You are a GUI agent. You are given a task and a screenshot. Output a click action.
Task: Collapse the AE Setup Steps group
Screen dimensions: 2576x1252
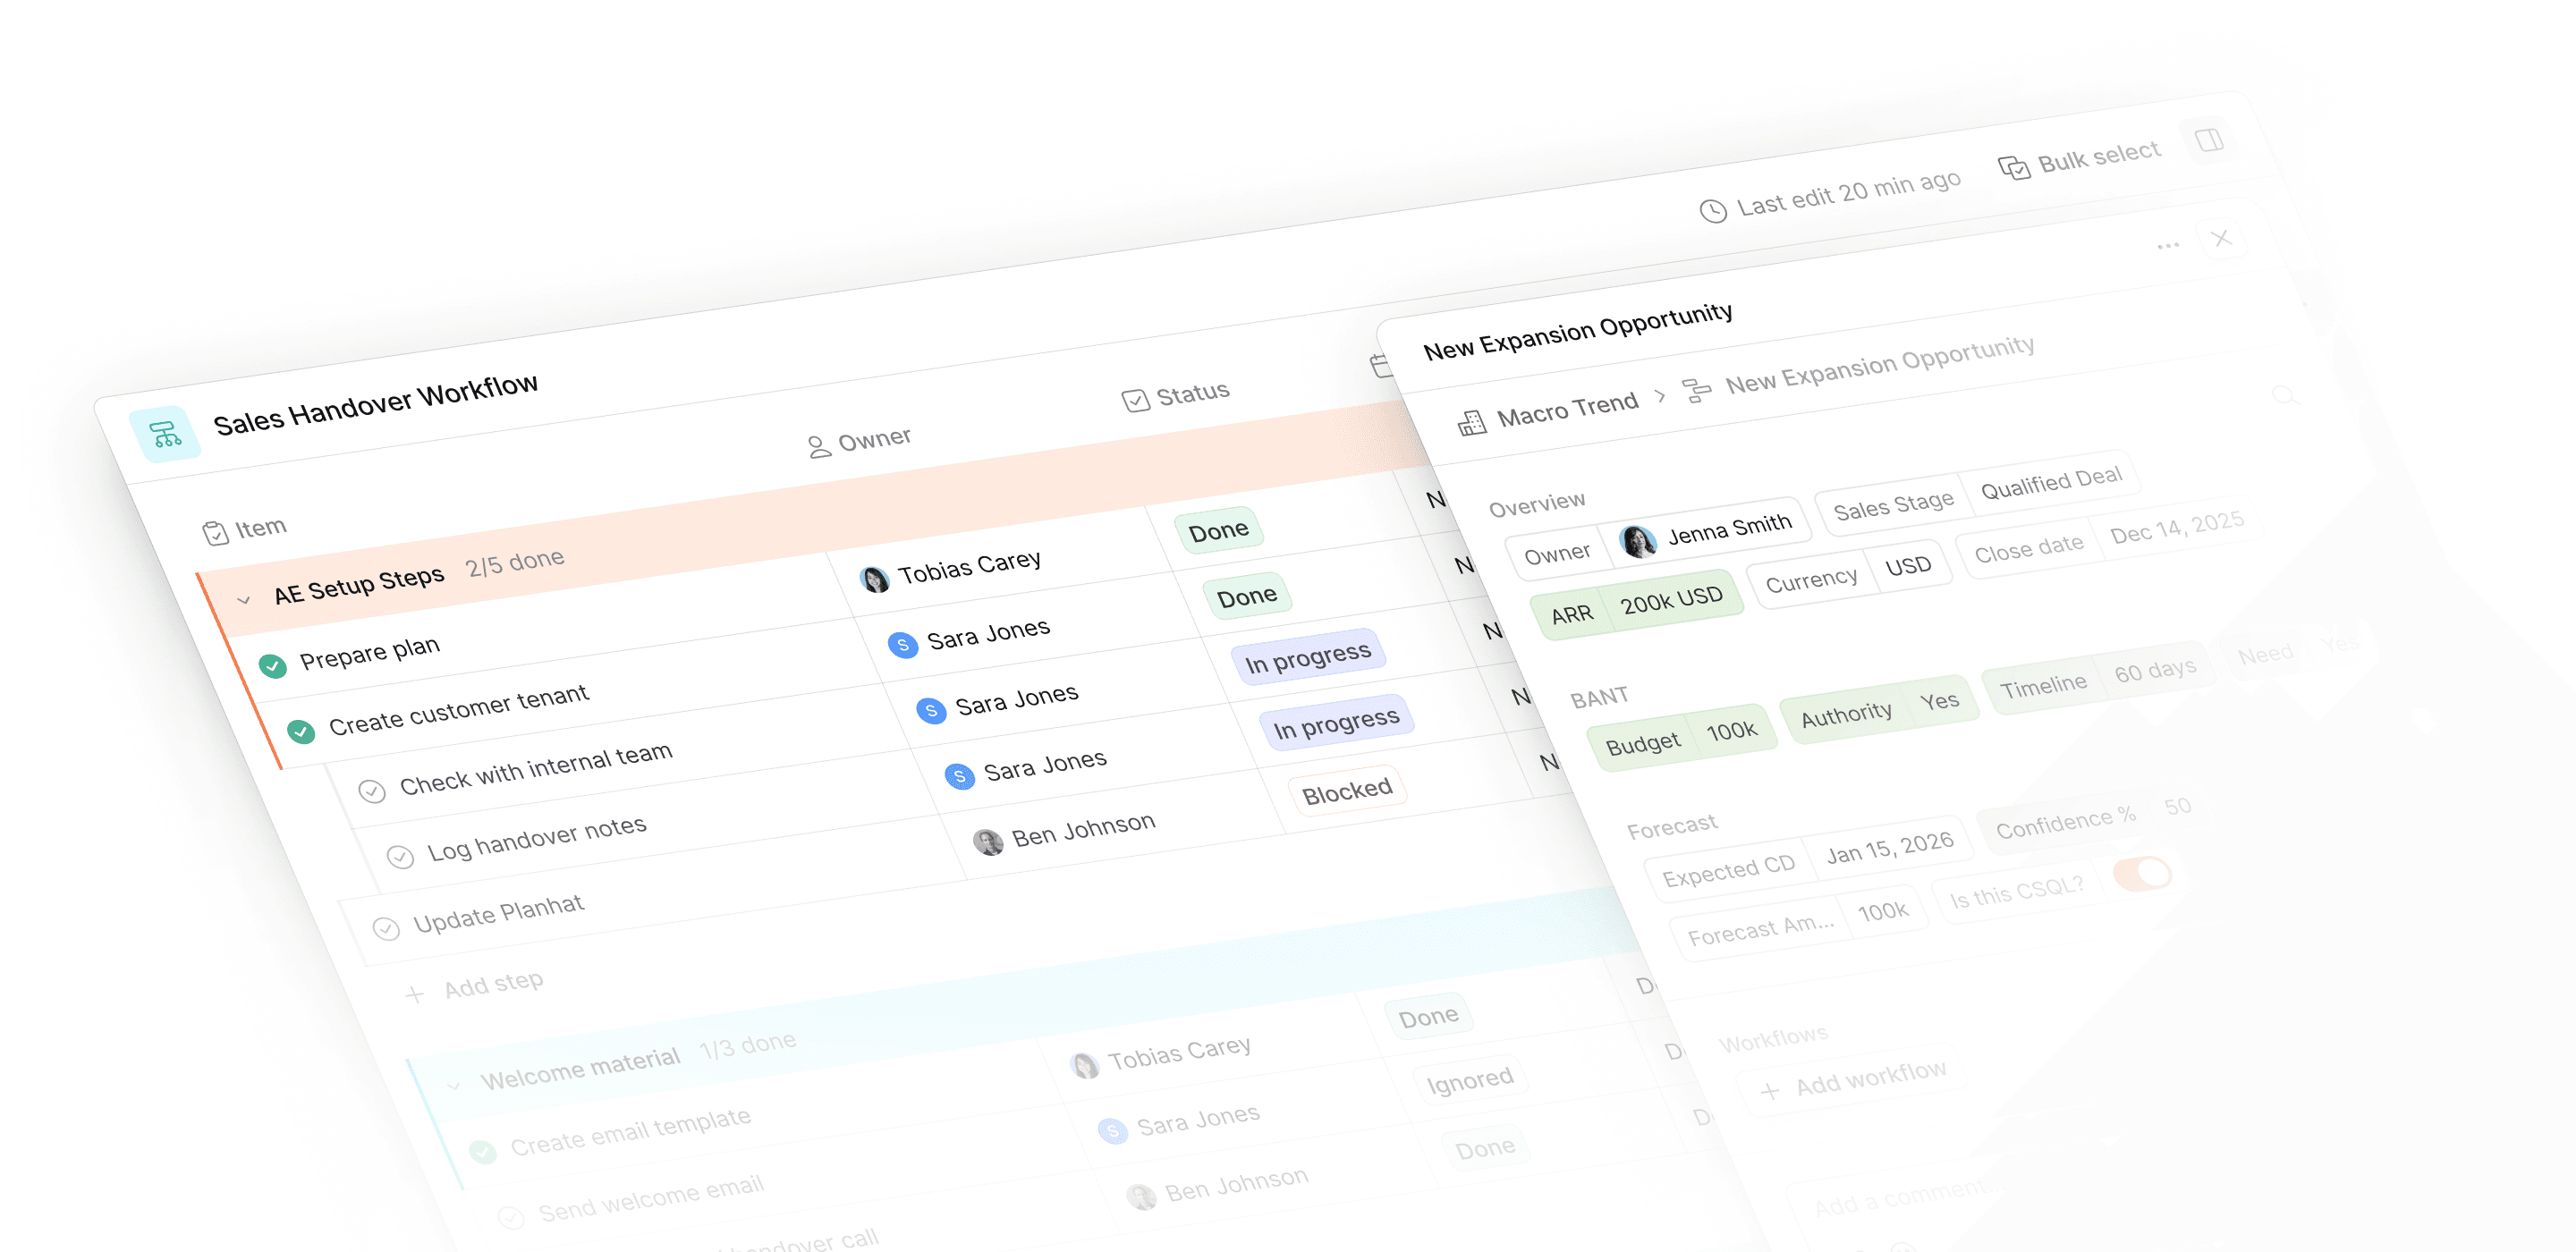243,600
